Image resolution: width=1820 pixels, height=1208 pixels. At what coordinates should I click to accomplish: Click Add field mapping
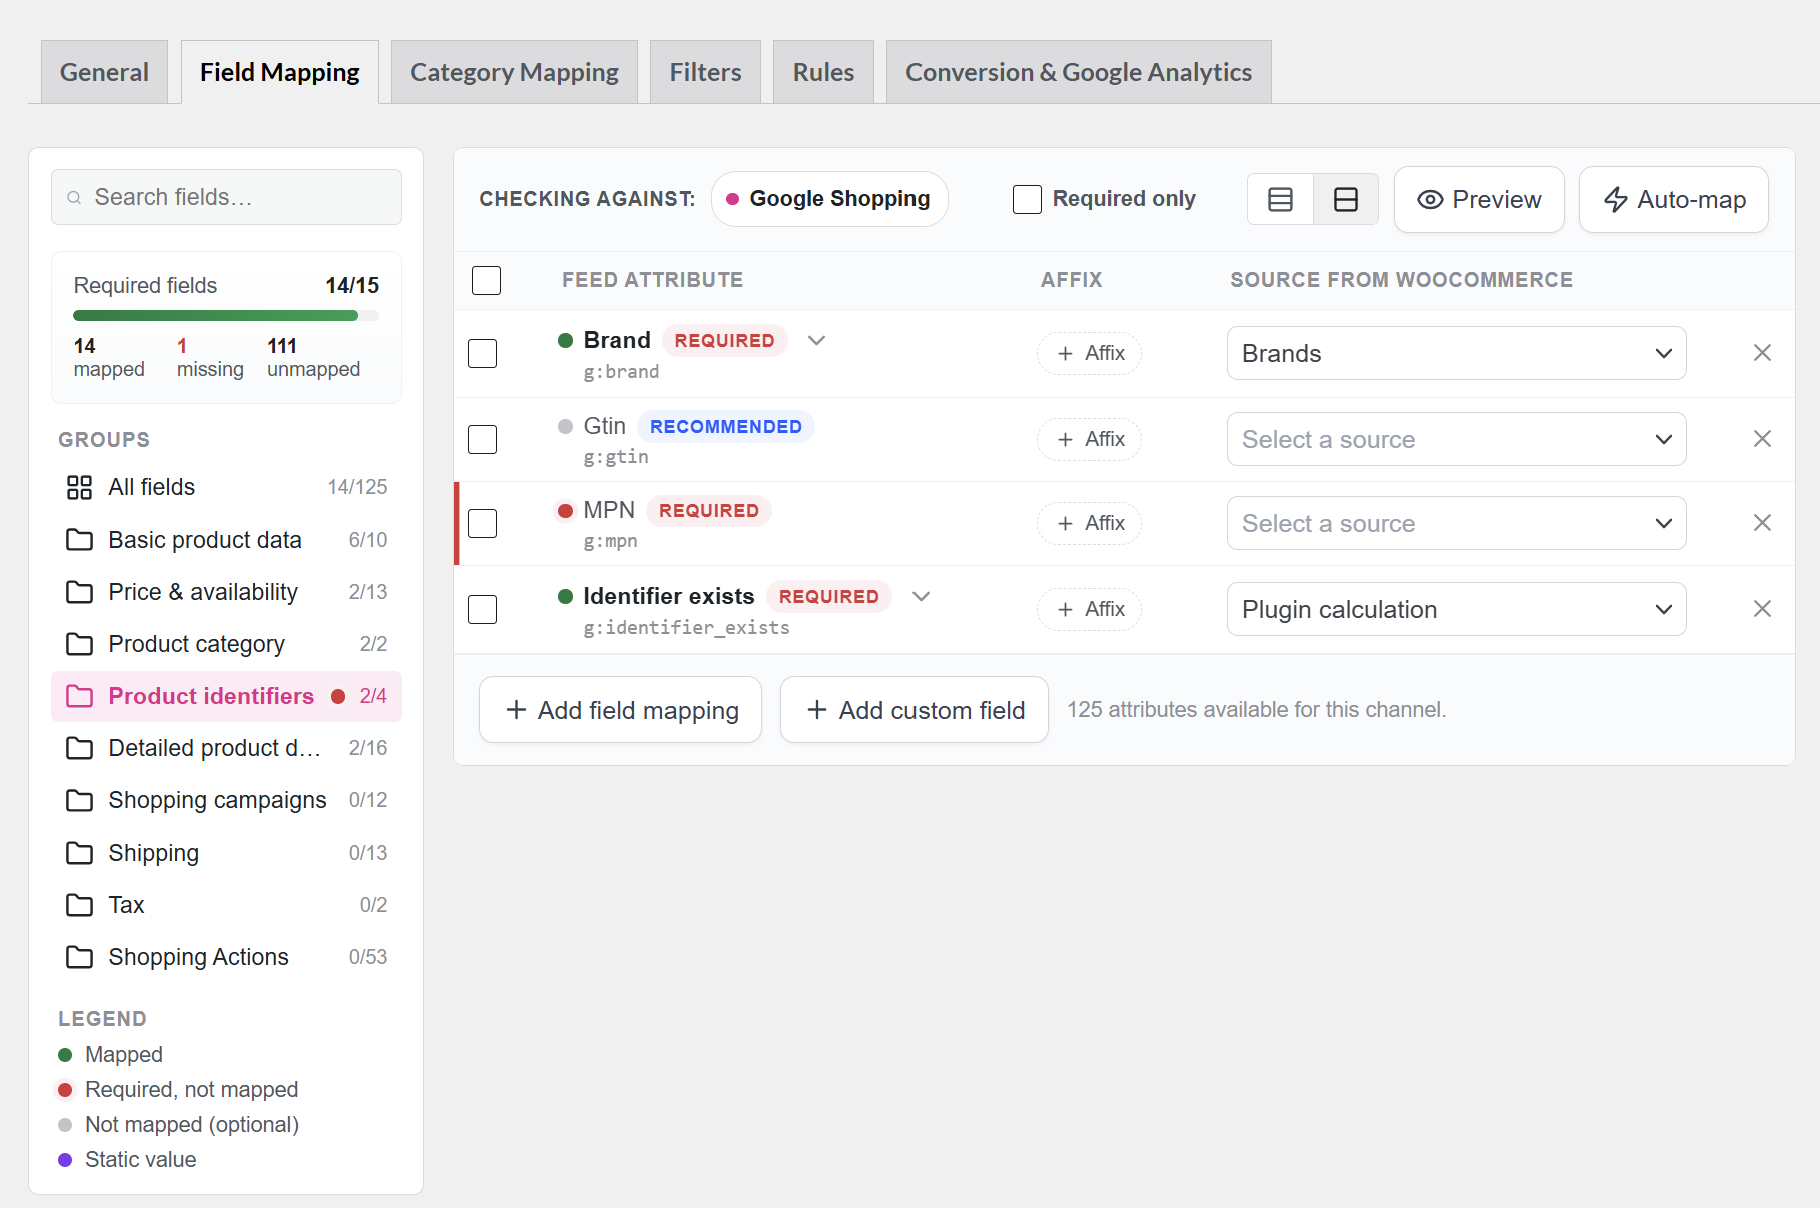(x=620, y=710)
